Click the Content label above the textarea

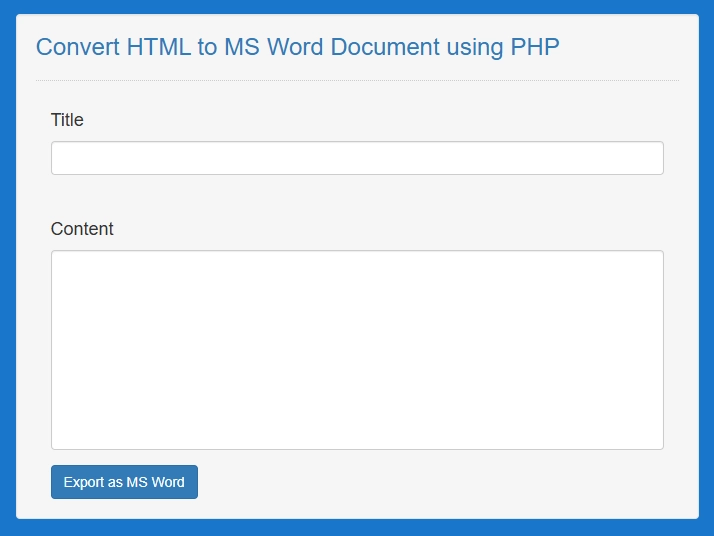[82, 229]
